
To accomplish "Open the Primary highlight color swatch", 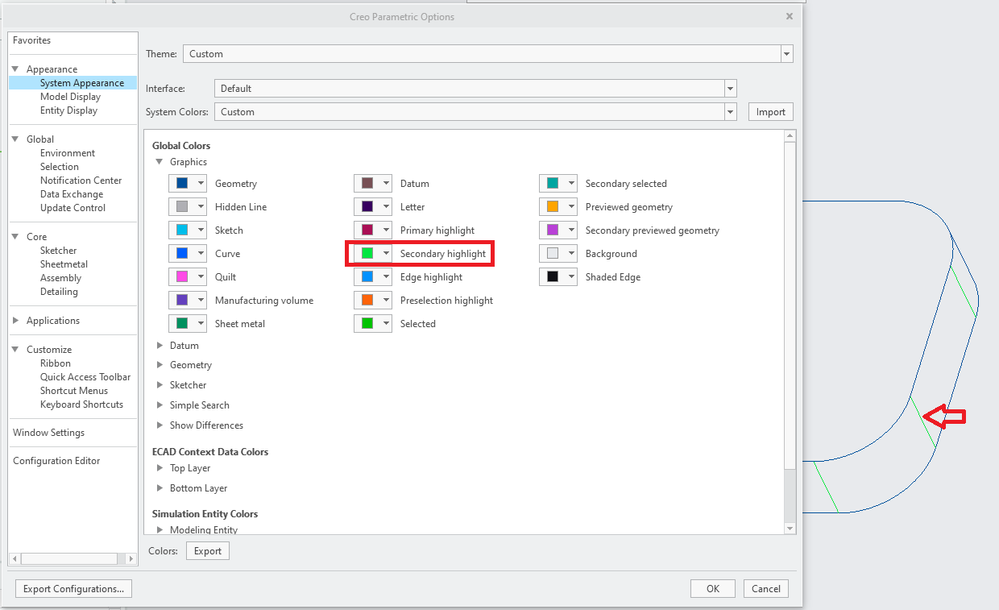I will 373,230.
